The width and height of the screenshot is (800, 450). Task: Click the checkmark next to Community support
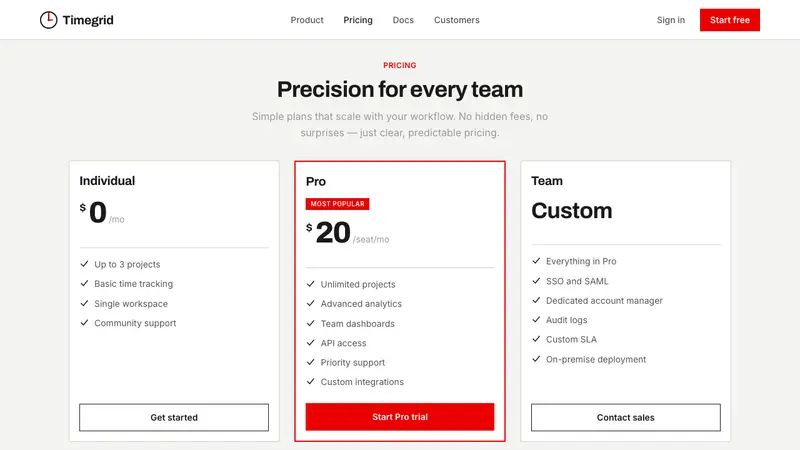point(84,322)
